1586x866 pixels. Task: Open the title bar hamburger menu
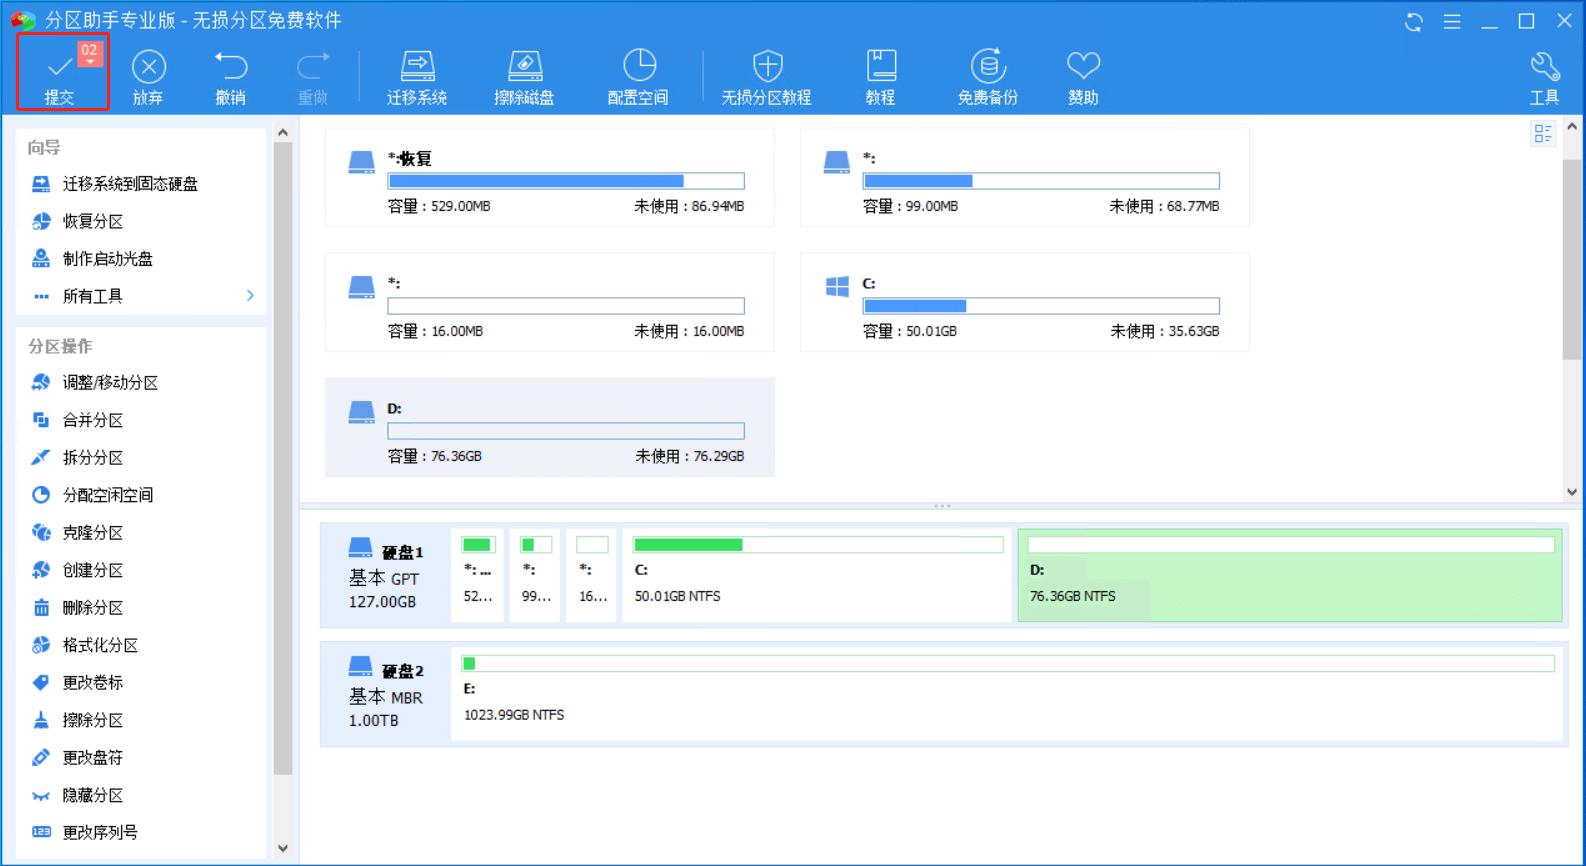pos(1452,22)
